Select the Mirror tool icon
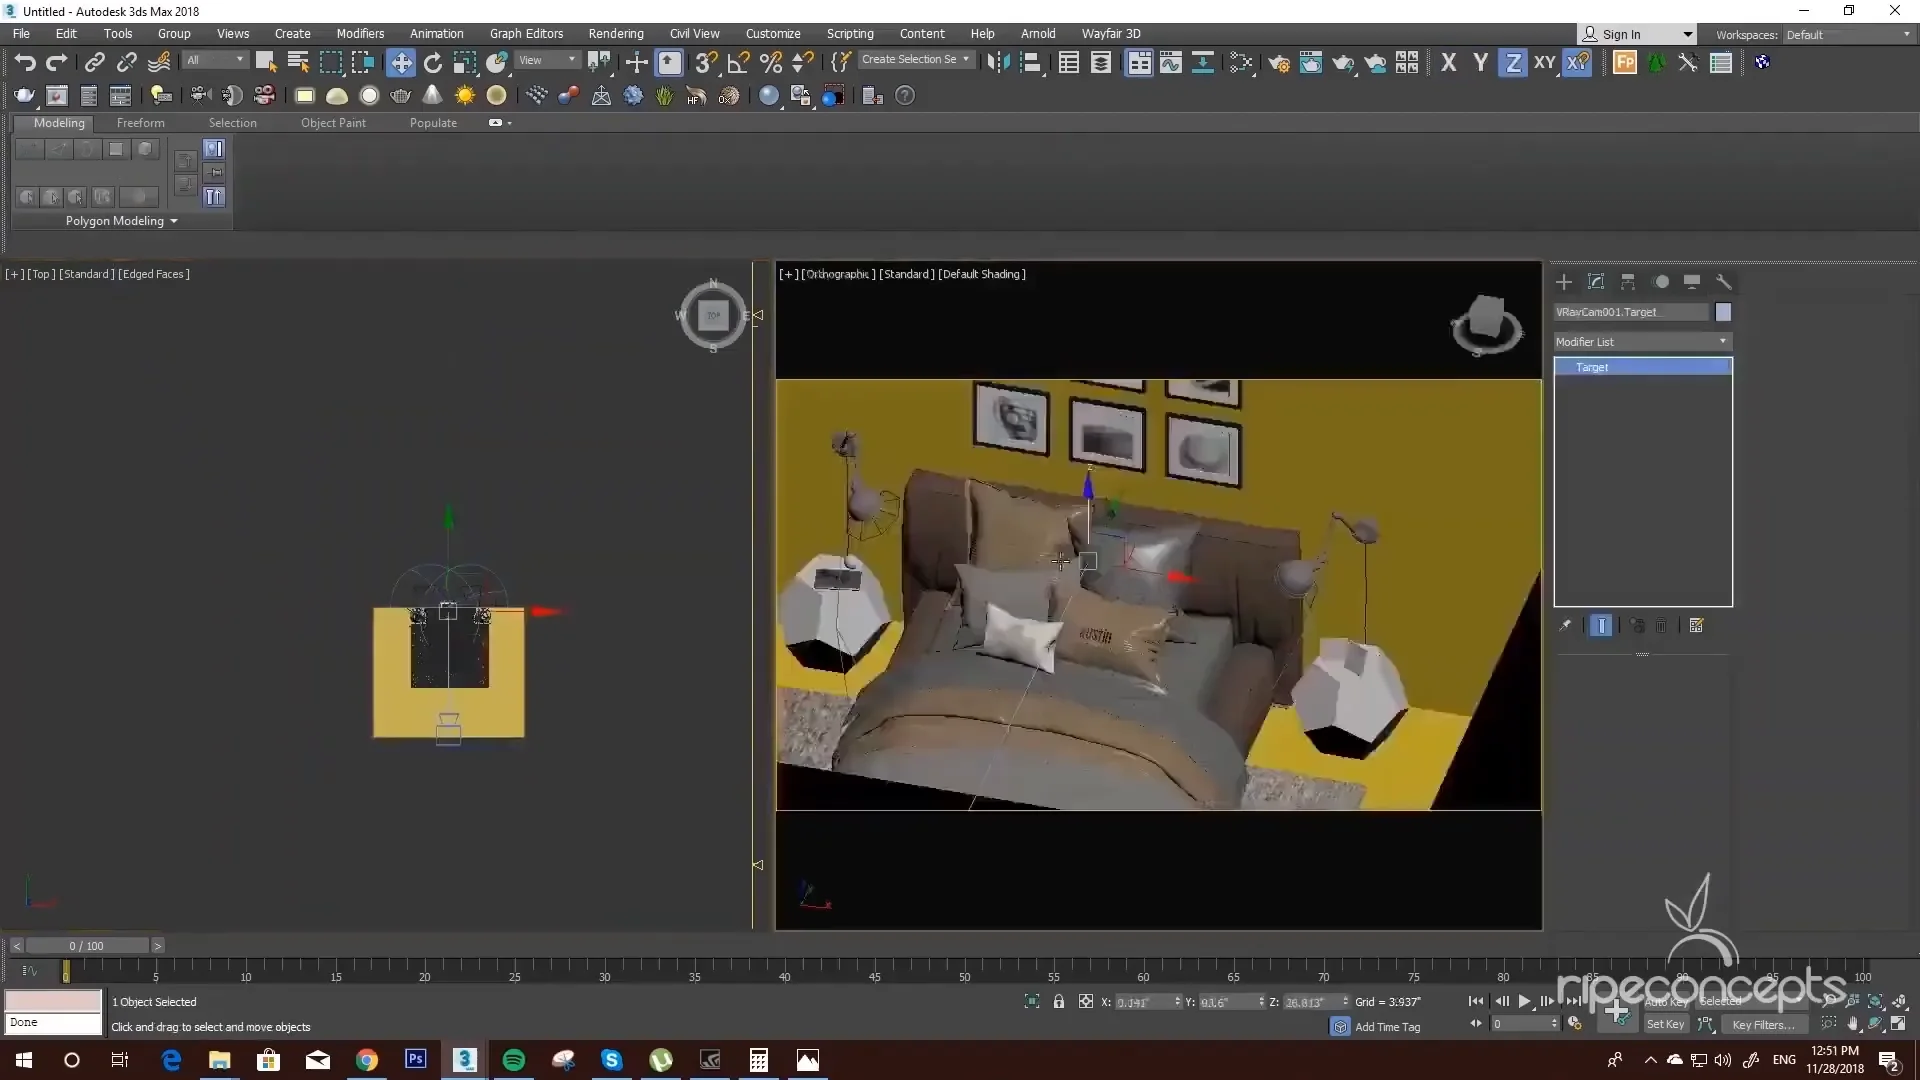Image resolution: width=1920 pixels, height=1080 pixels. coord(997,63)
